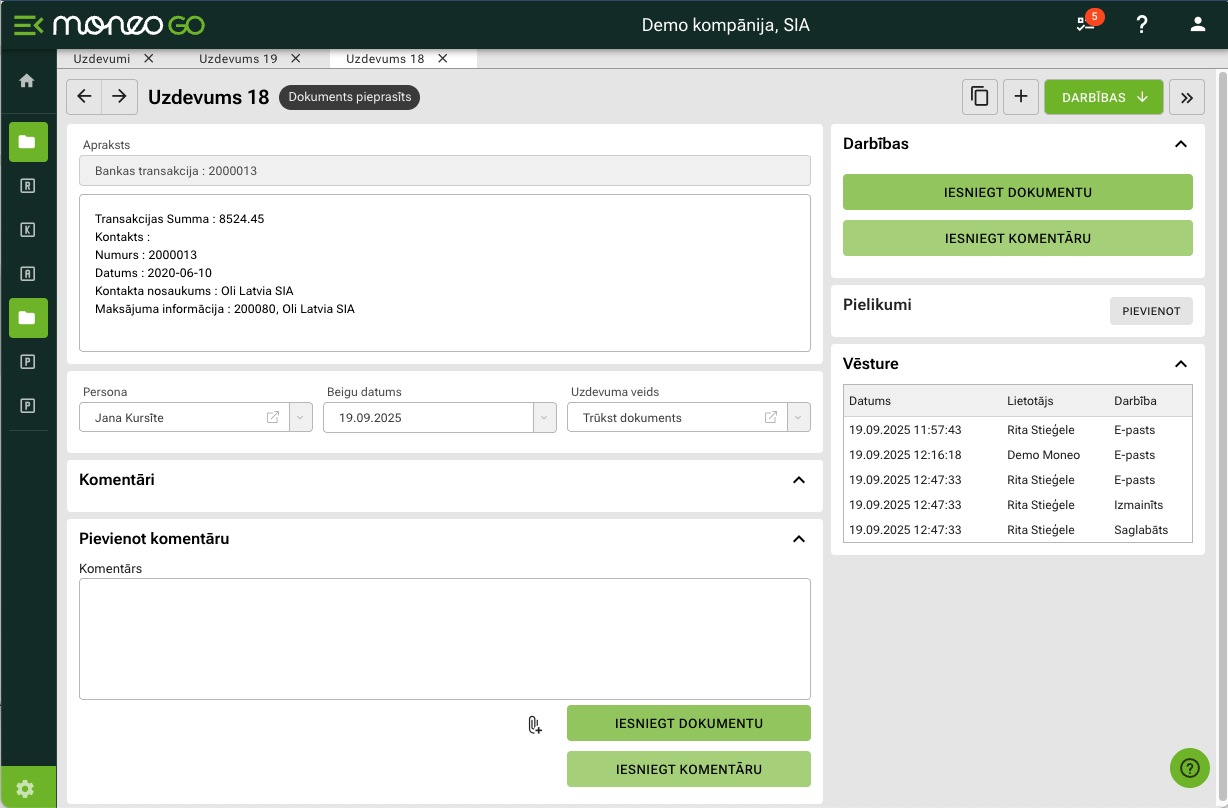Expand the Uzdevuma veids dropdown arrow
Screen dimensions: 1228x808
pos(798,418)
